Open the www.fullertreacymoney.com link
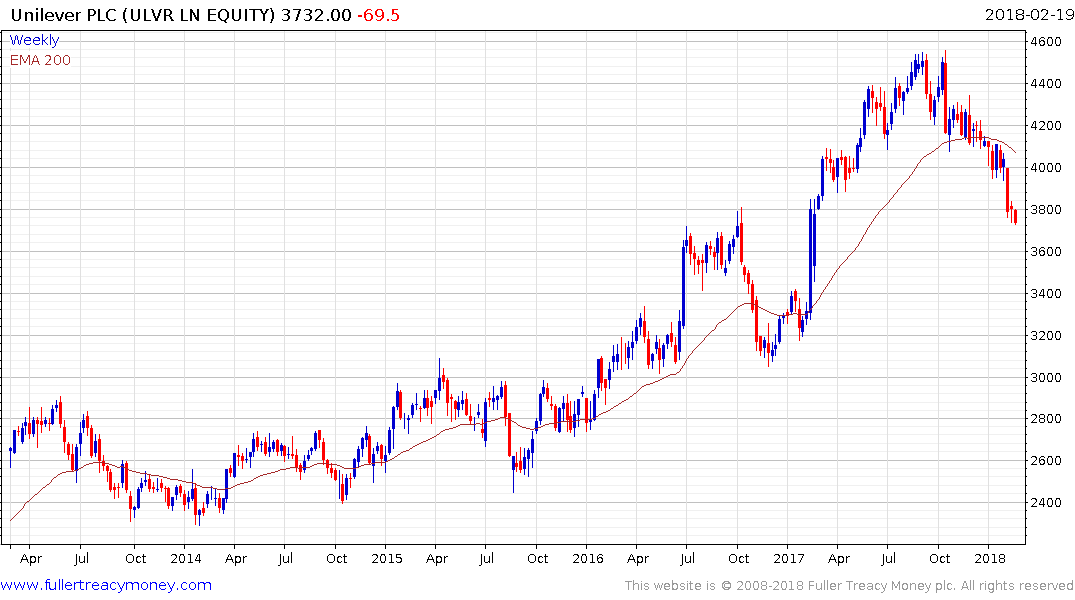The image size is (1075, 600). (x=106, y=585)
